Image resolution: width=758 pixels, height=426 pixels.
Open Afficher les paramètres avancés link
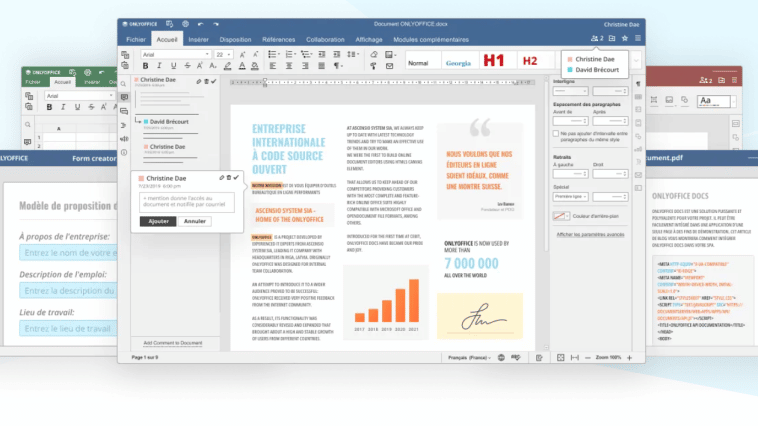[590, 235]
